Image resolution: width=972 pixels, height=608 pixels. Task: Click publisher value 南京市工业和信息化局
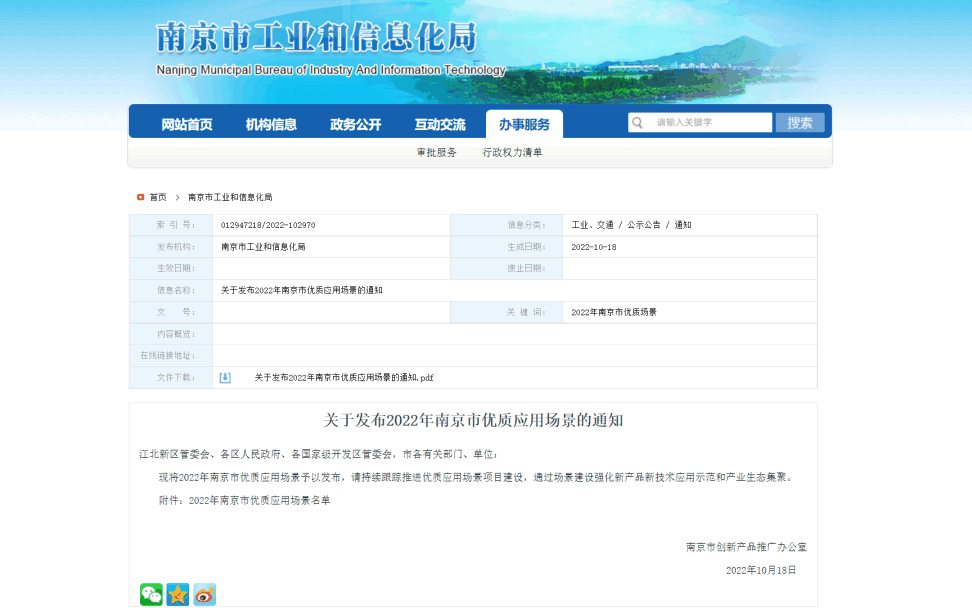click(263, 247)
